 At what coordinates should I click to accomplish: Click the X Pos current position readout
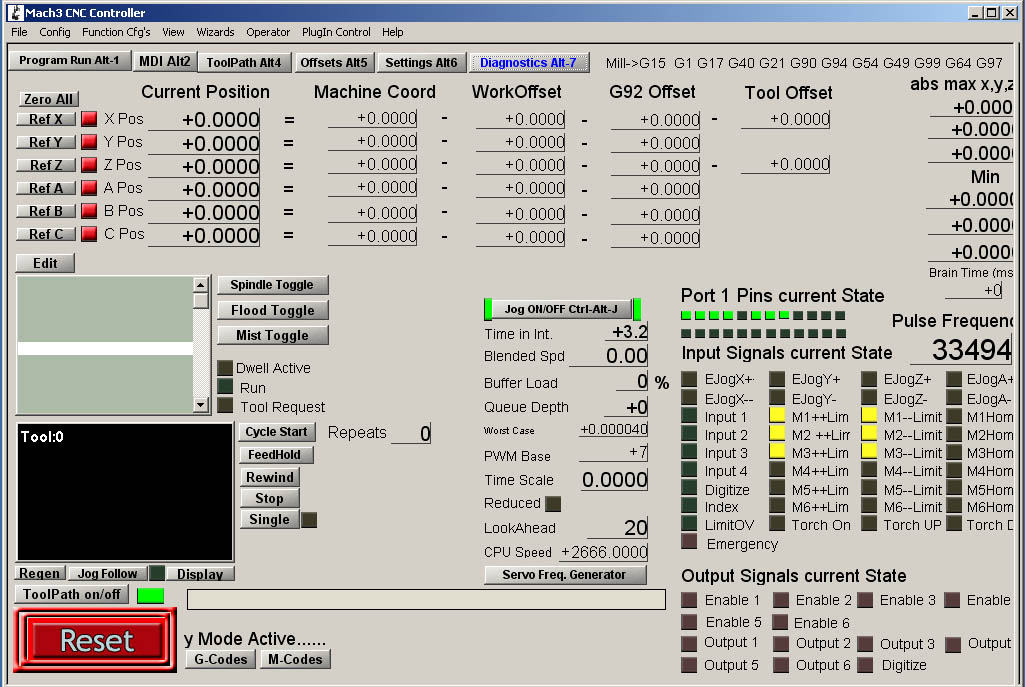[x=204, y=120]
